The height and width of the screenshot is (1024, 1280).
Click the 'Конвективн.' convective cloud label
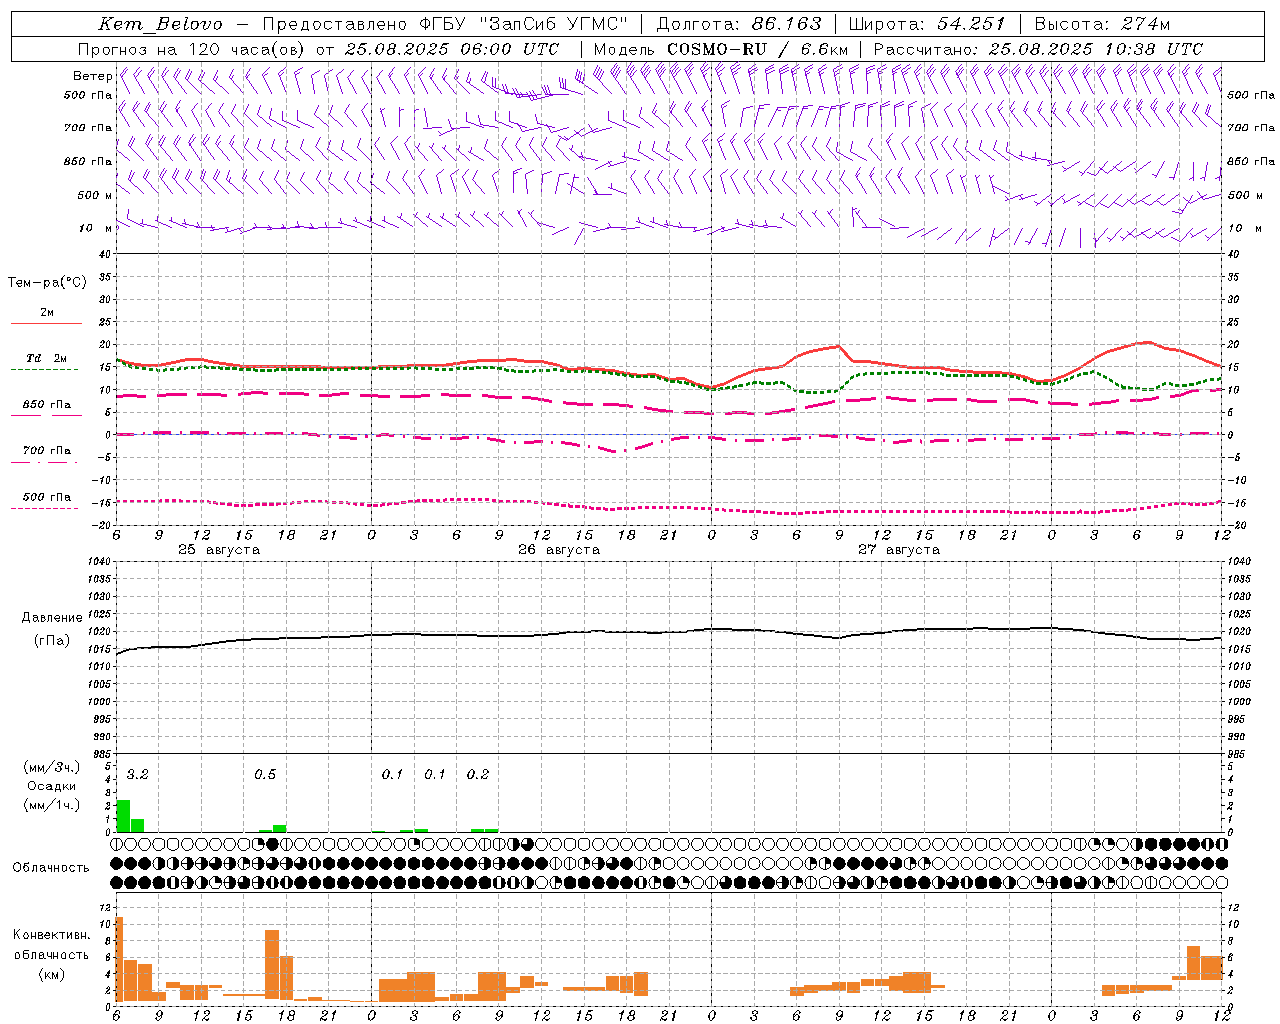click(x=51, y=935)
